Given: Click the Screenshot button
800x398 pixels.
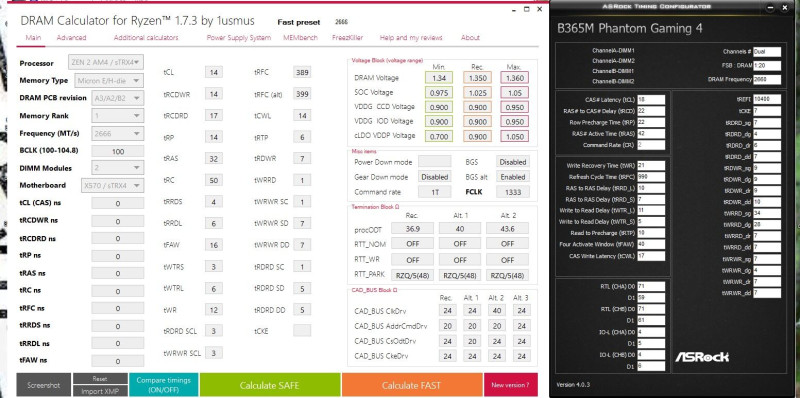Looking at the screenshot, I should 43,385.
